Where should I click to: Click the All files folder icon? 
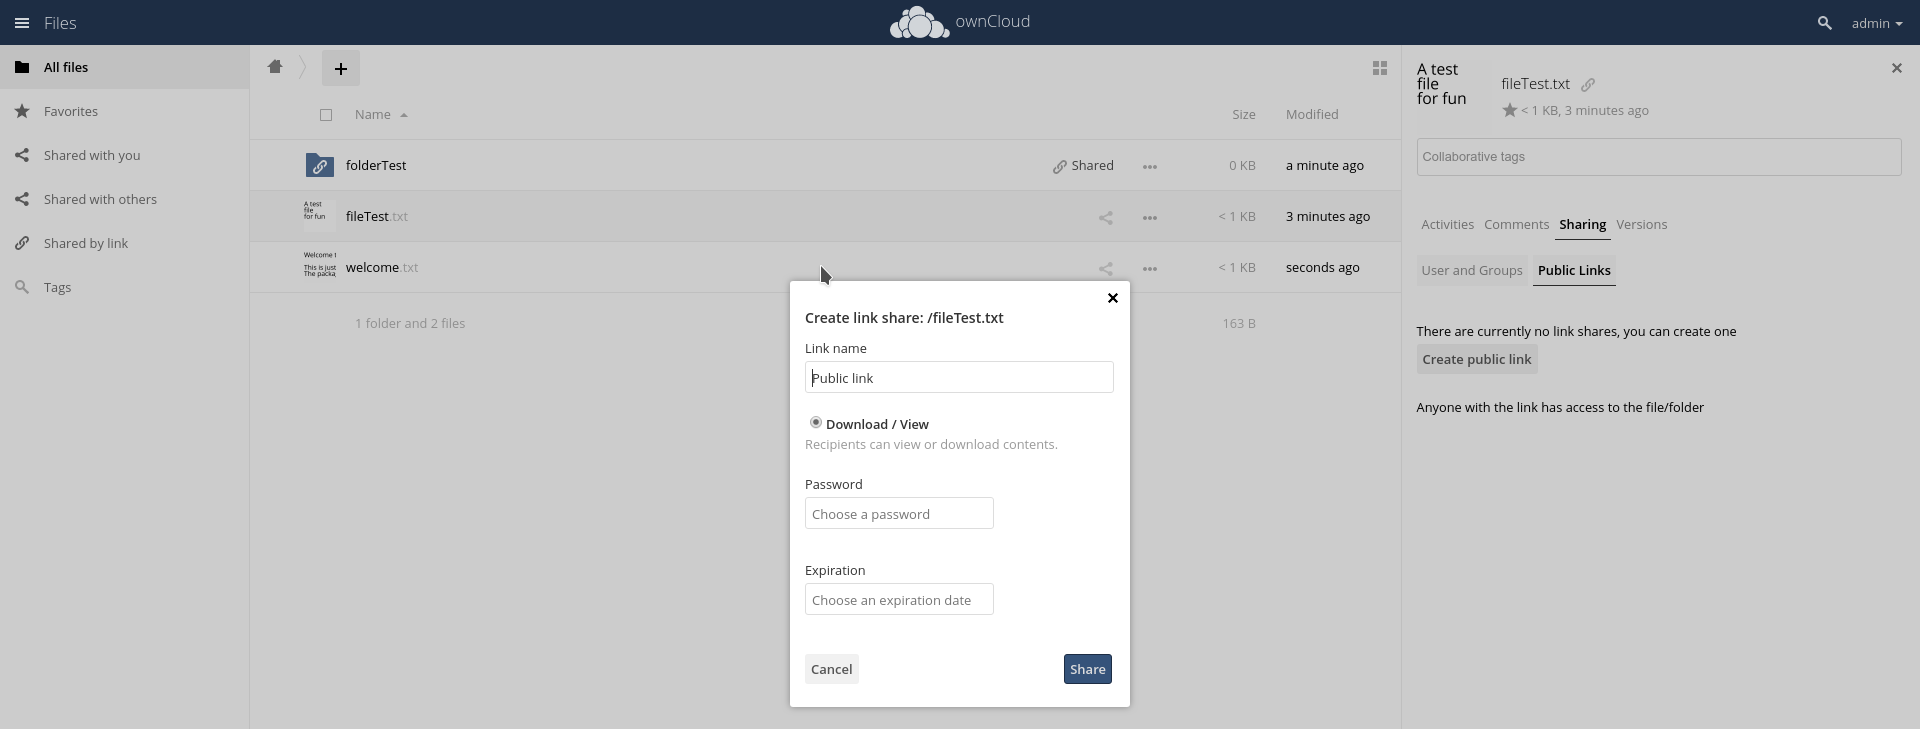[22, 67]
